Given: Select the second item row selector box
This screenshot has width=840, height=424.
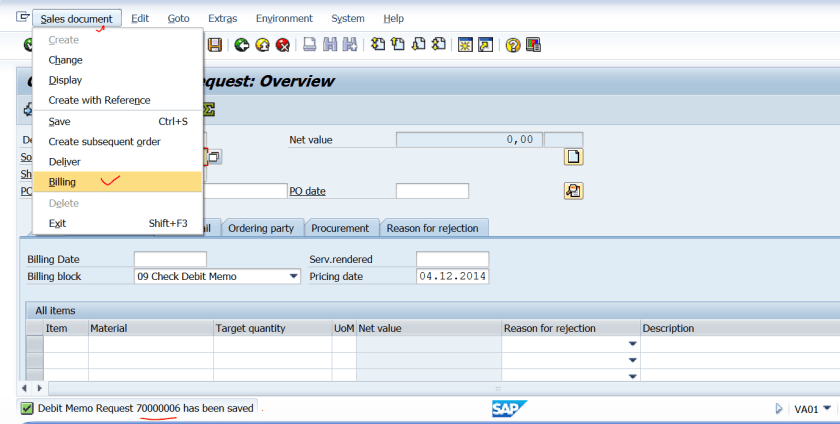Looking at the screenshot, I should click(34, 360).
